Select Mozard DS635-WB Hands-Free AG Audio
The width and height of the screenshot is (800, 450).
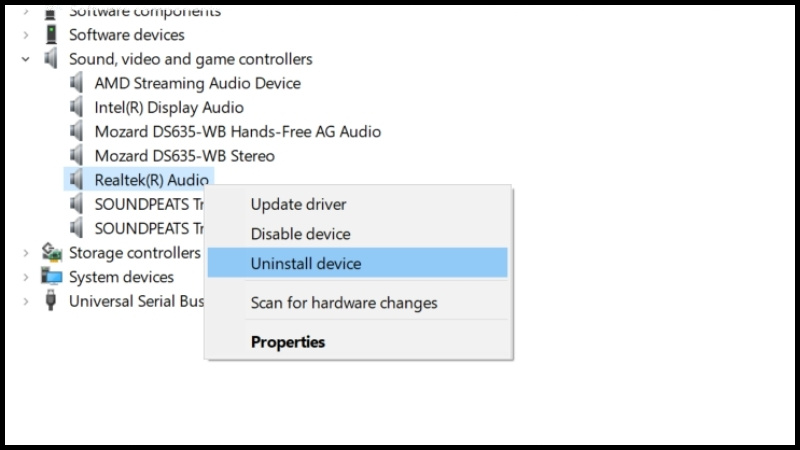pos(238,132)
